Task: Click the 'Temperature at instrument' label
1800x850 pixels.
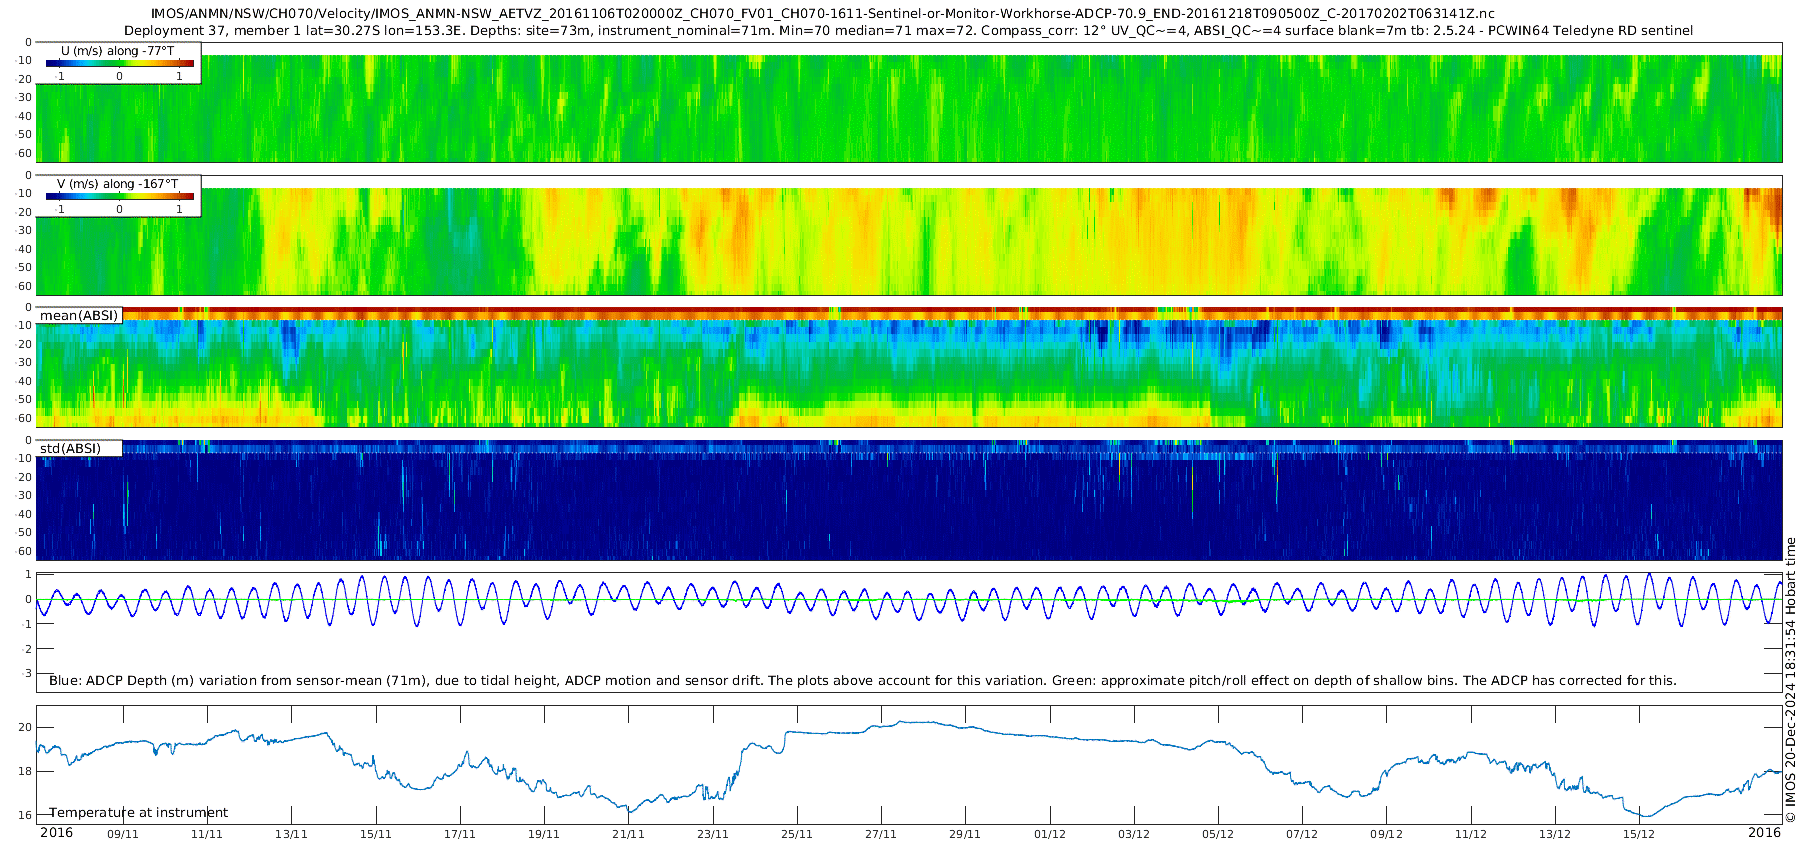Action: 139,813
